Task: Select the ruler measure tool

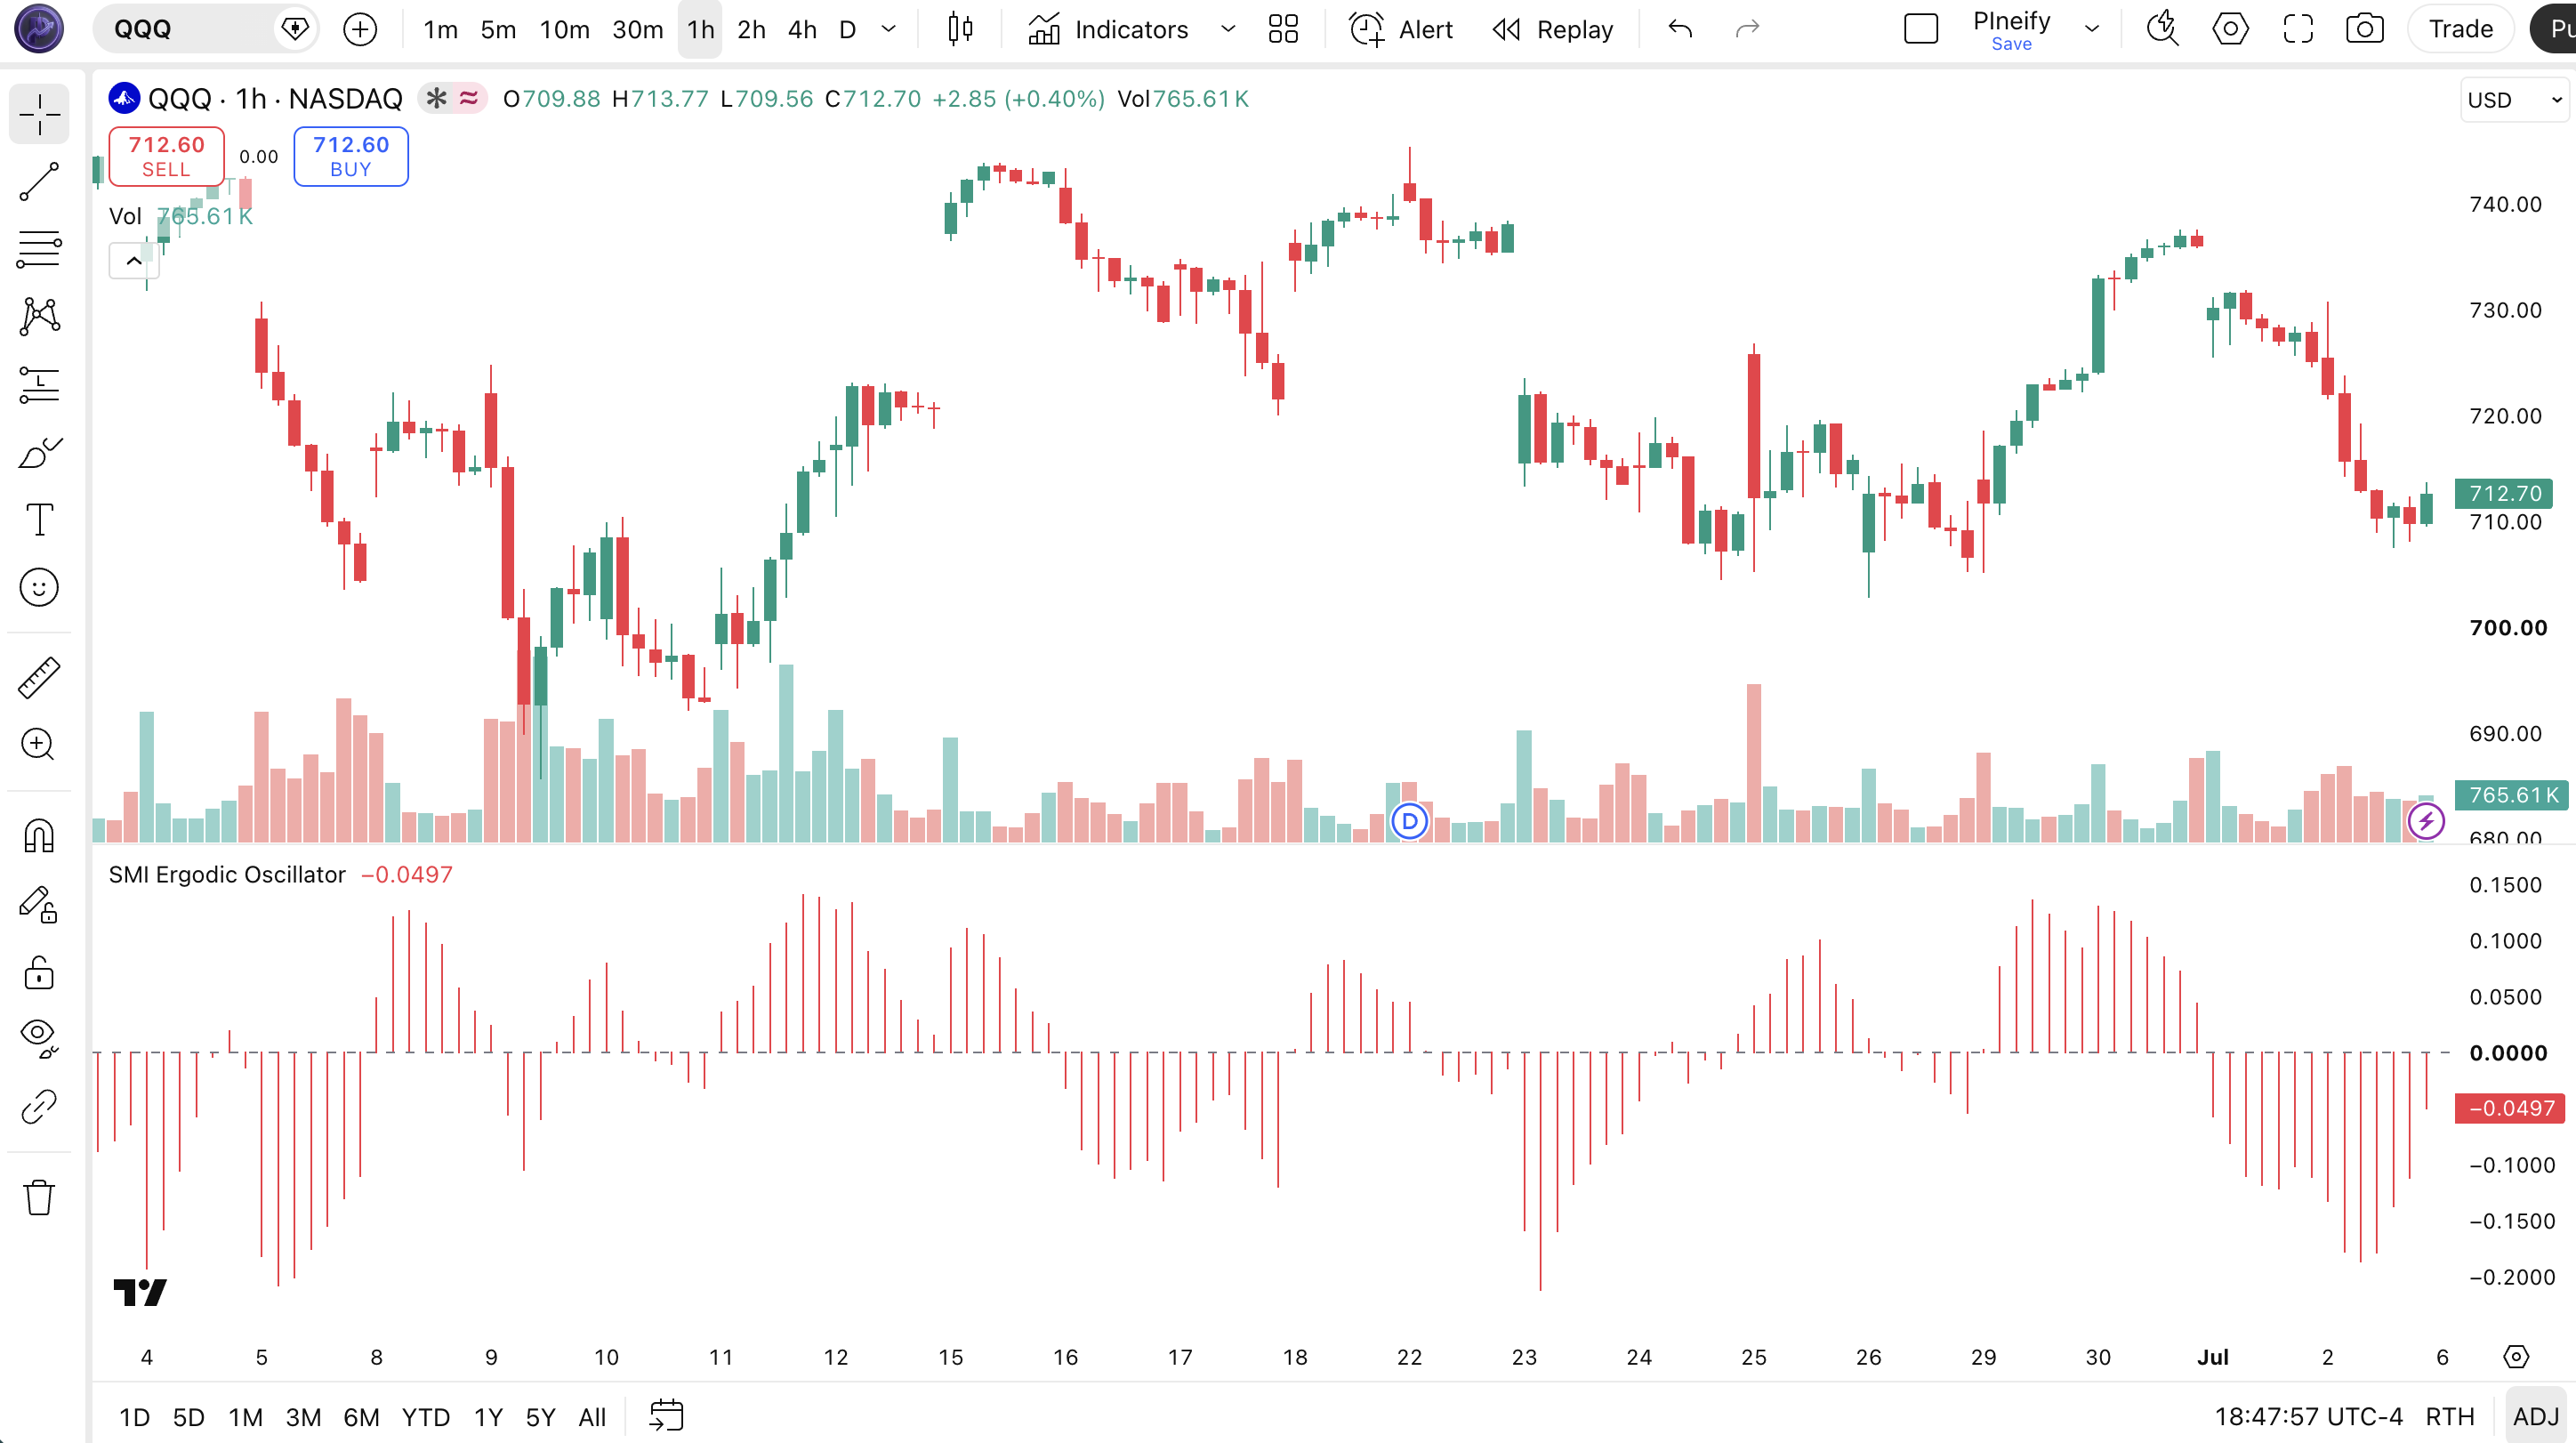Action: point(39,678)
